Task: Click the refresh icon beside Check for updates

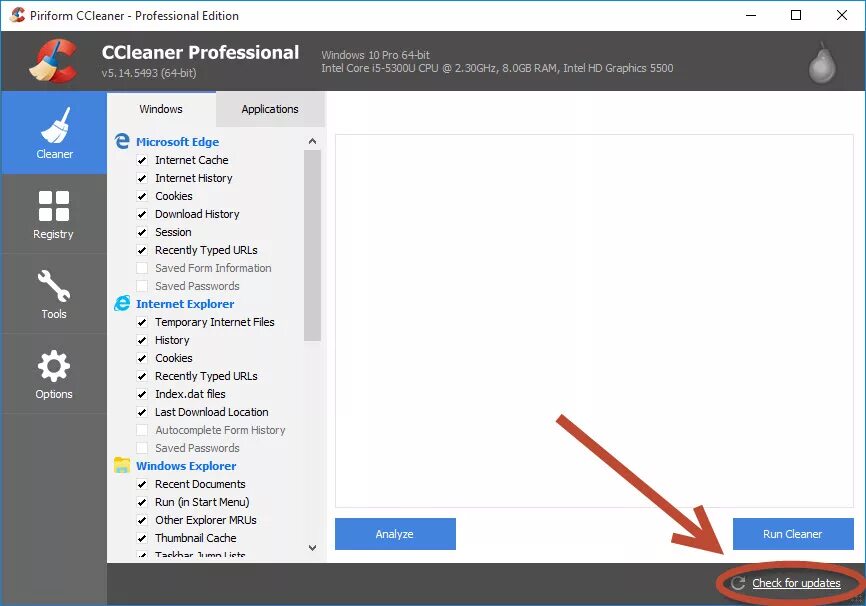Action: (738, 583)
